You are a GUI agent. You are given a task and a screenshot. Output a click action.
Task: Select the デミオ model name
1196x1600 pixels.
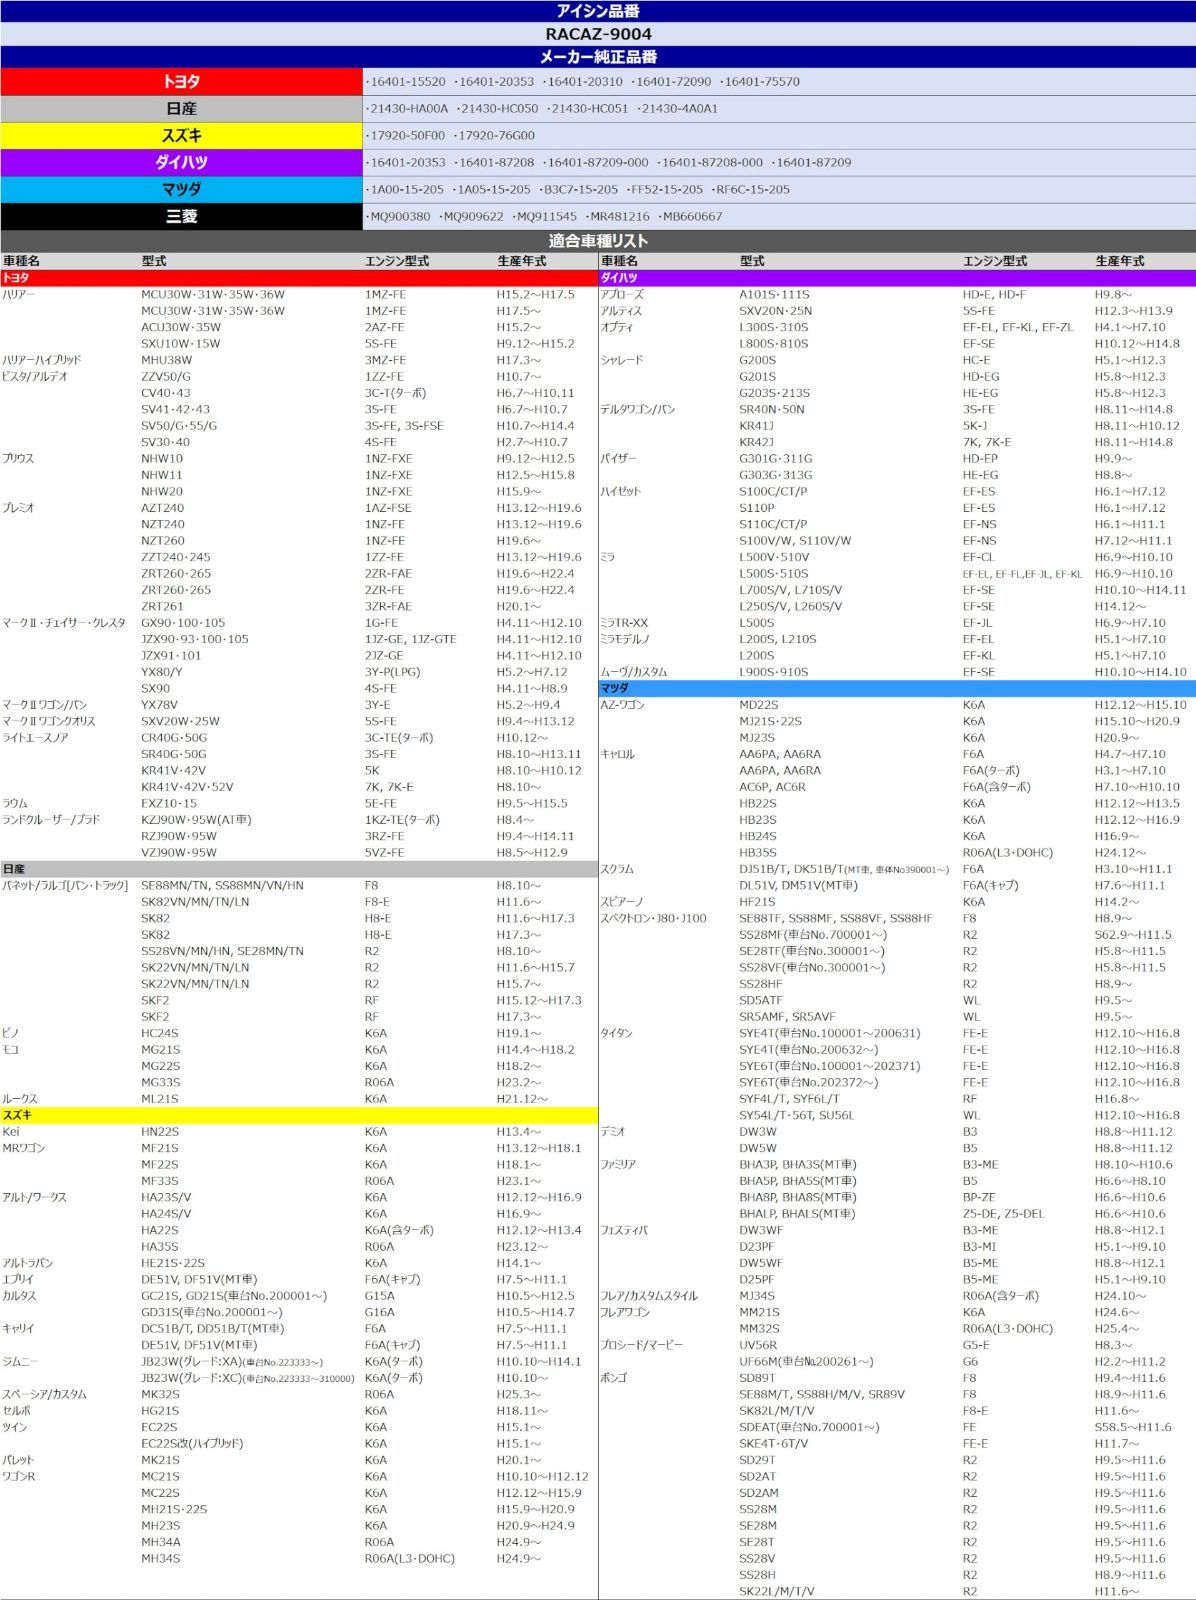point(613,1132)
